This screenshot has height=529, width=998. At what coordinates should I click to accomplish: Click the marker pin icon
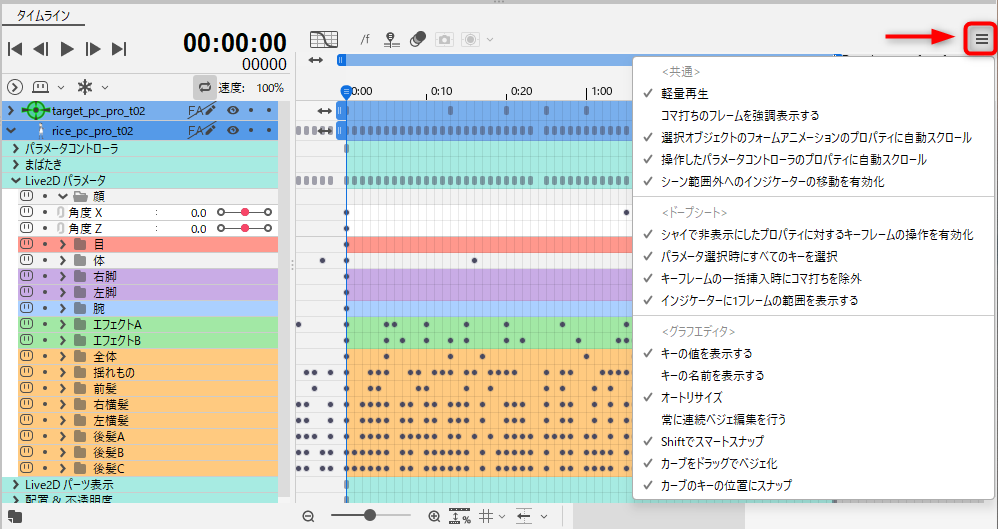pyautogui.click(x=391, y=40)
